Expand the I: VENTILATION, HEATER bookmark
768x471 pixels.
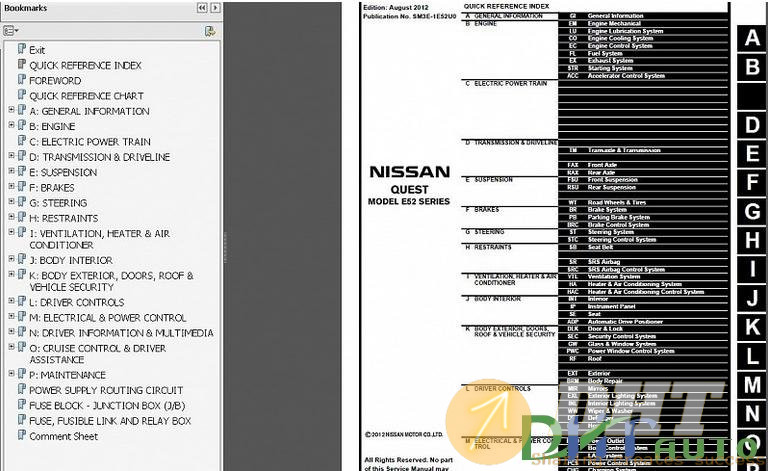pos(11,232)
